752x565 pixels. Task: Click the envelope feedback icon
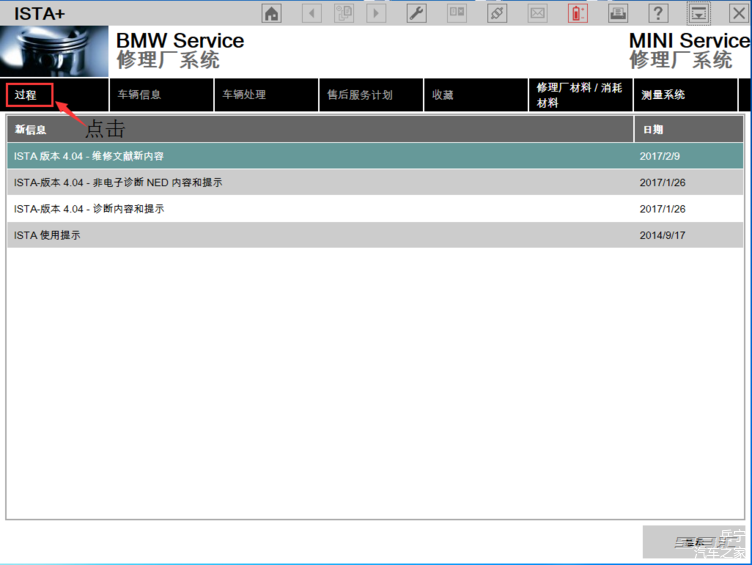pyautogui.click(x=537, y=13)
